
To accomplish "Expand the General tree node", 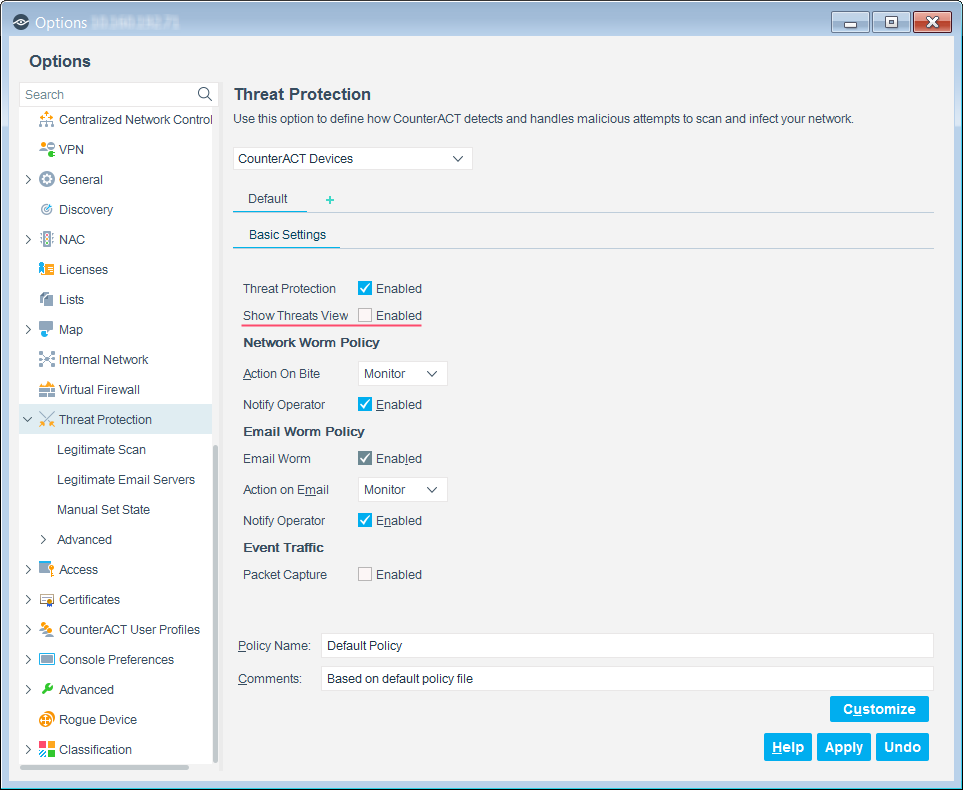I will click(x=28, y=179).
